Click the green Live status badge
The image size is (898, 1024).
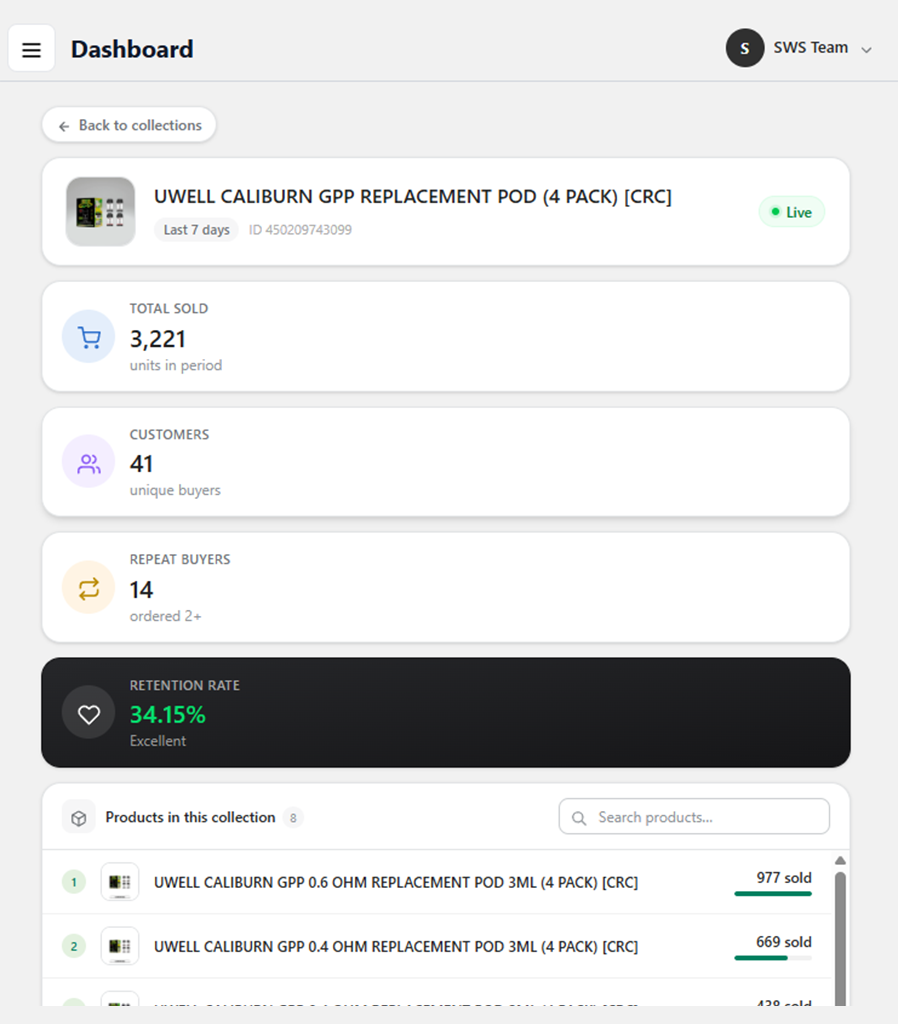(x=791, y=212)
